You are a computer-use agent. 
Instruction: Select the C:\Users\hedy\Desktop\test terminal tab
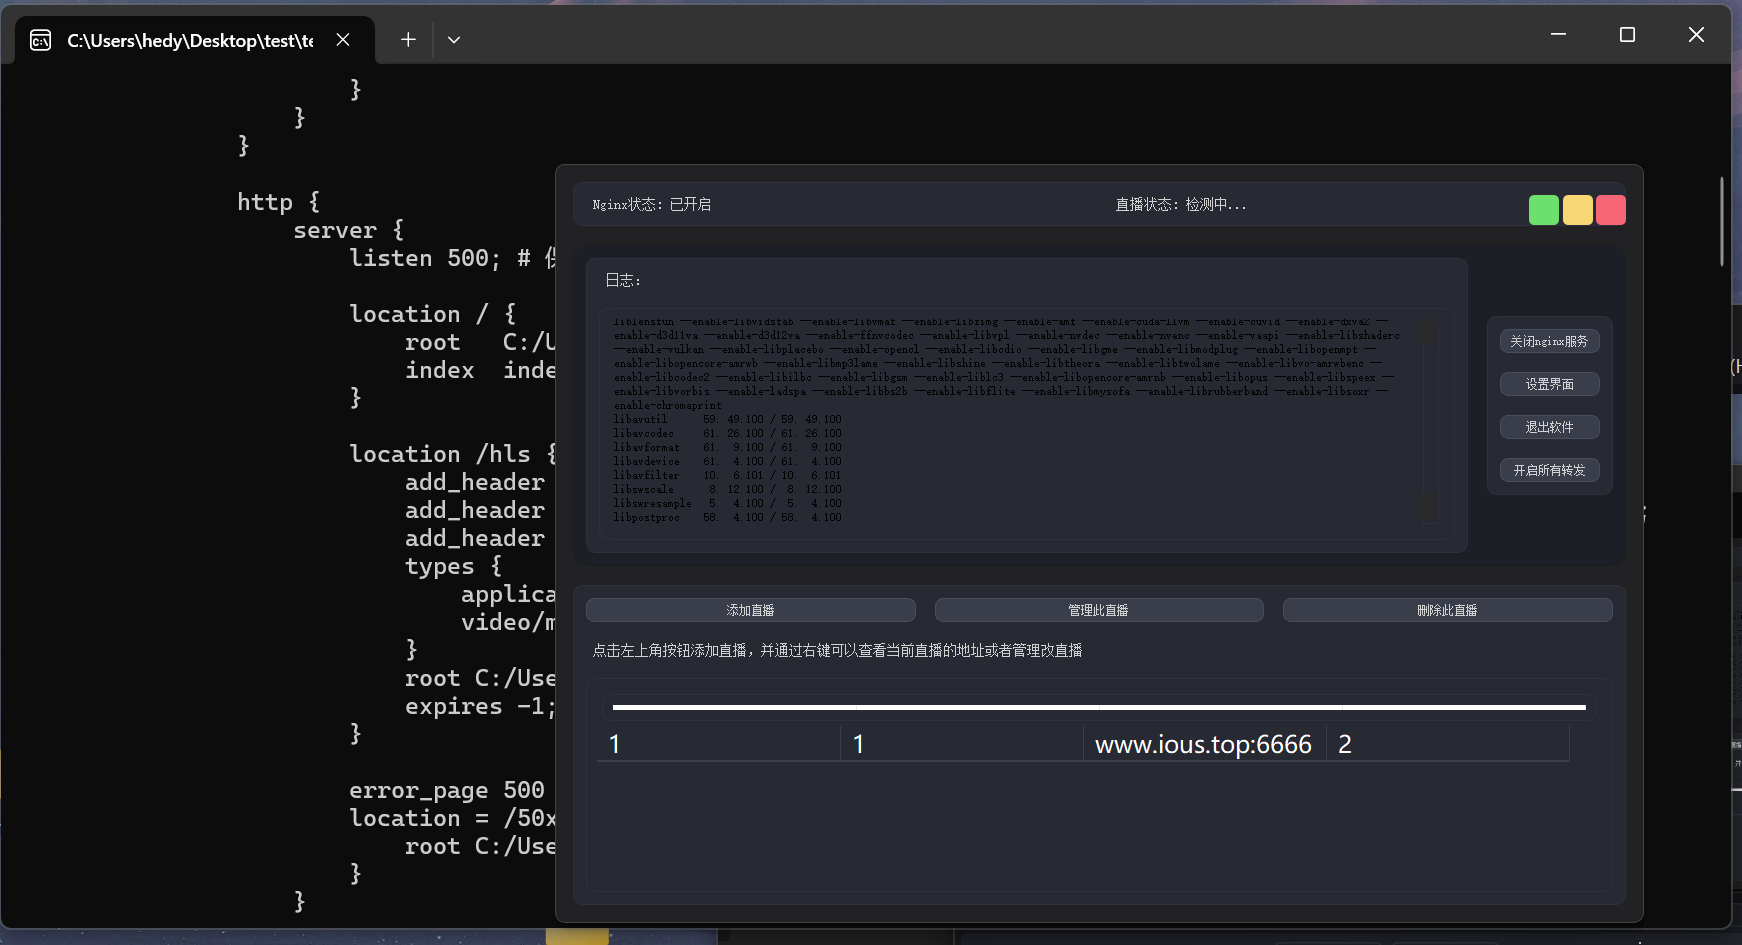coord(196,40)
